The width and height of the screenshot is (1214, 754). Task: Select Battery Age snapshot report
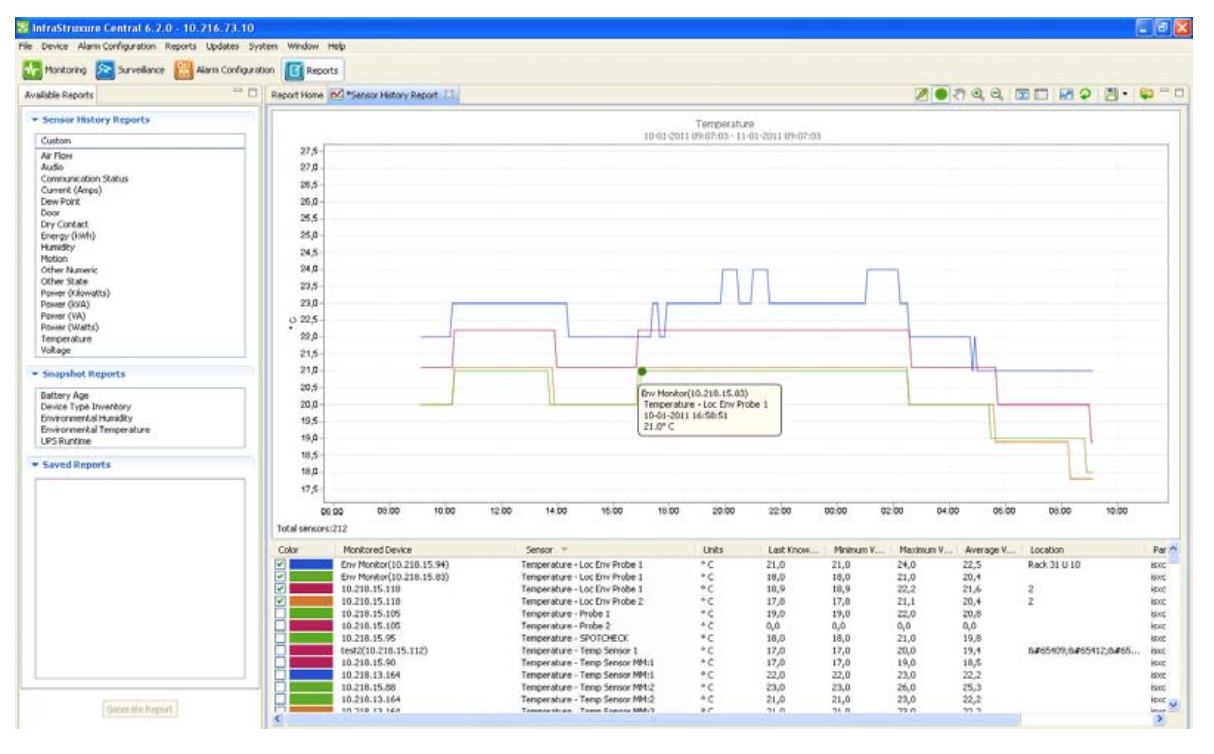pyautogui.click(x=62, y=396)
